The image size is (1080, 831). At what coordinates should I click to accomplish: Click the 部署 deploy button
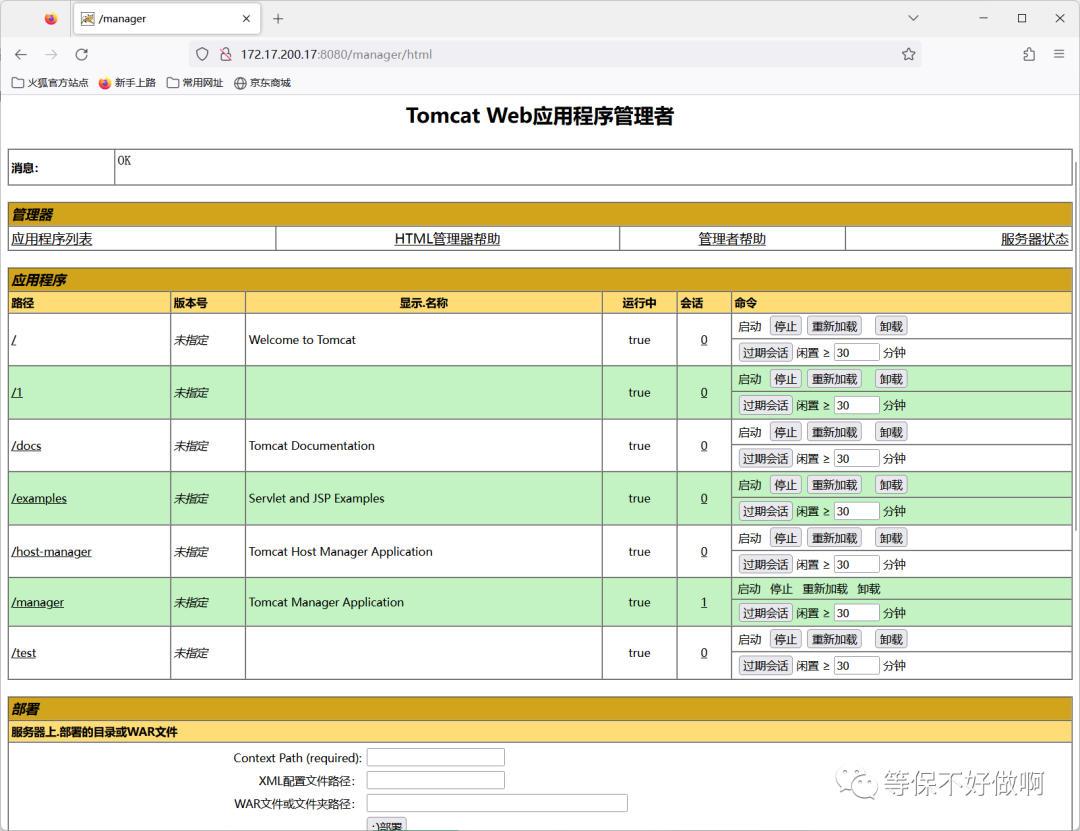pos(386,825)
